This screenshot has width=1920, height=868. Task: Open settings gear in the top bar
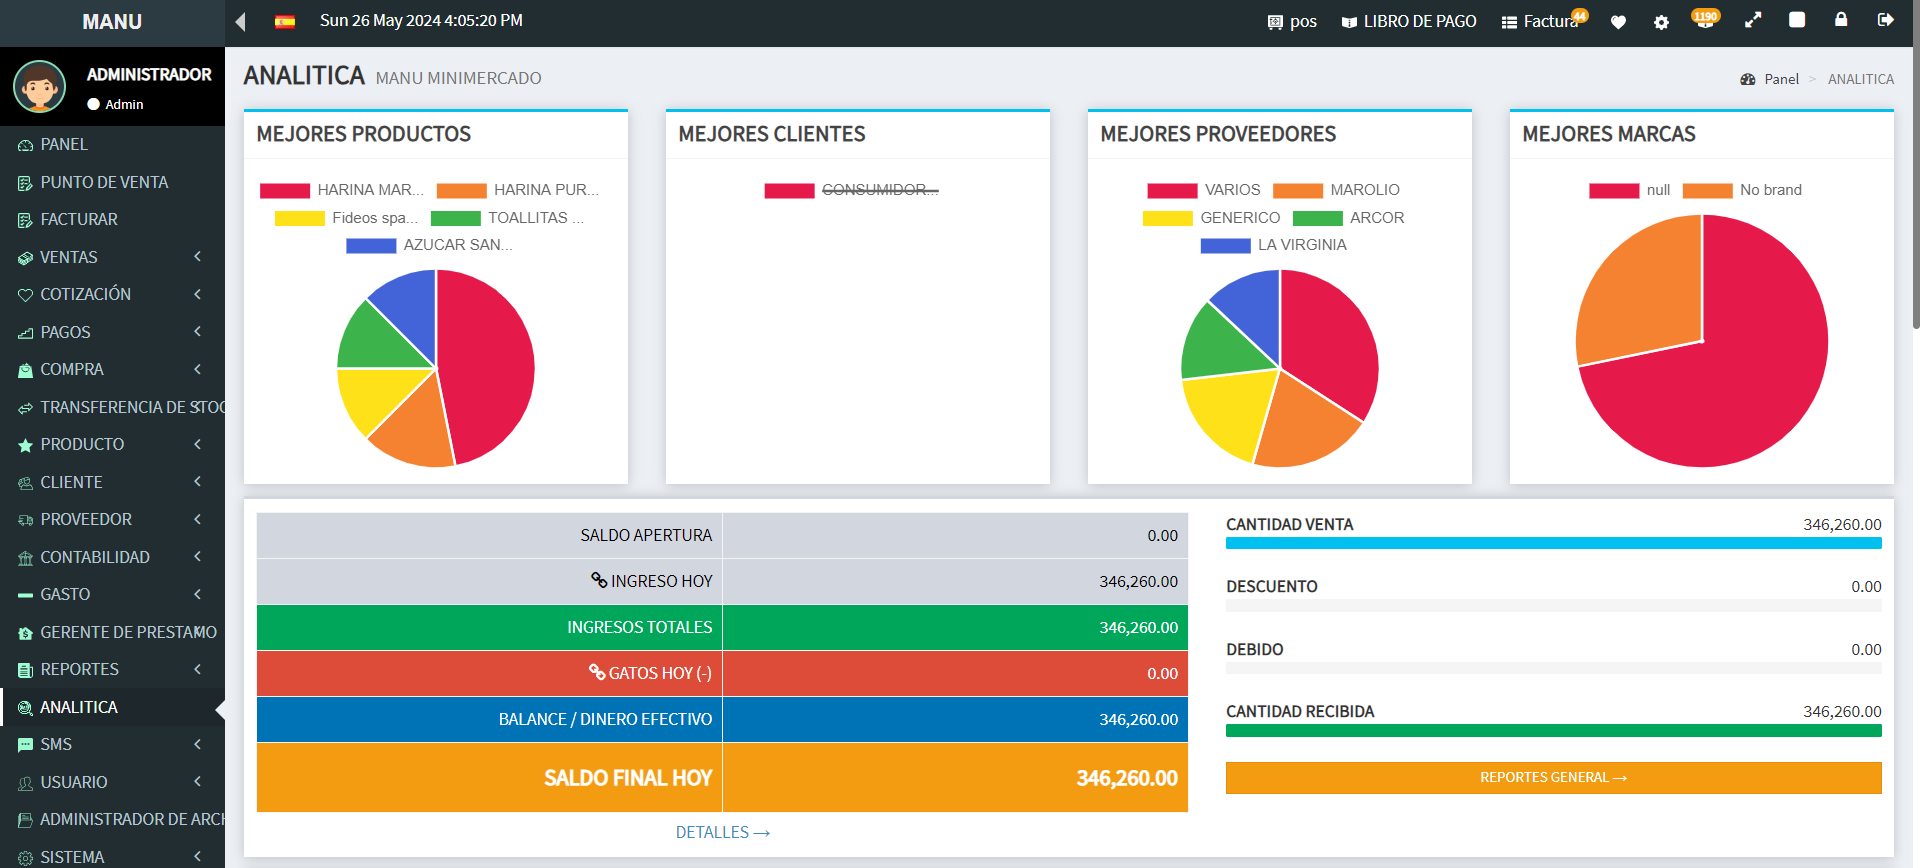pos(1661,22)
